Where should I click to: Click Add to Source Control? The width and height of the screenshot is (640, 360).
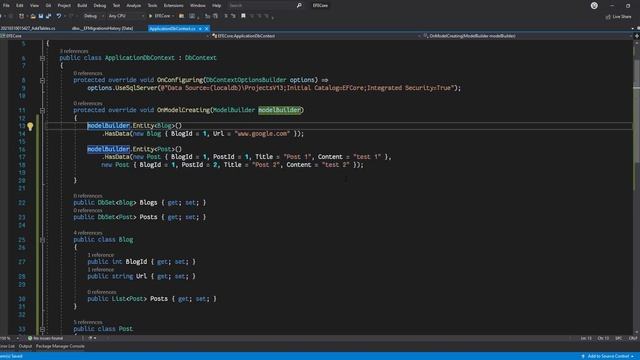tap(608, 356)
